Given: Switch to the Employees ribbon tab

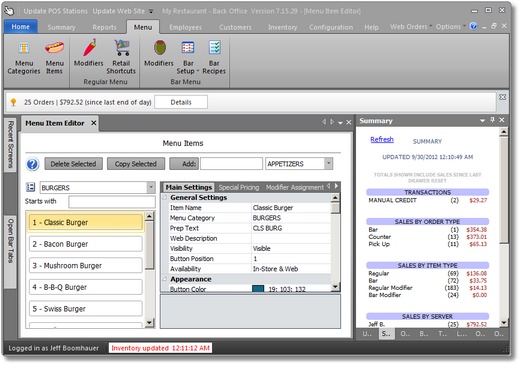Looking at the screenshot, I should (x=185, y=27).
